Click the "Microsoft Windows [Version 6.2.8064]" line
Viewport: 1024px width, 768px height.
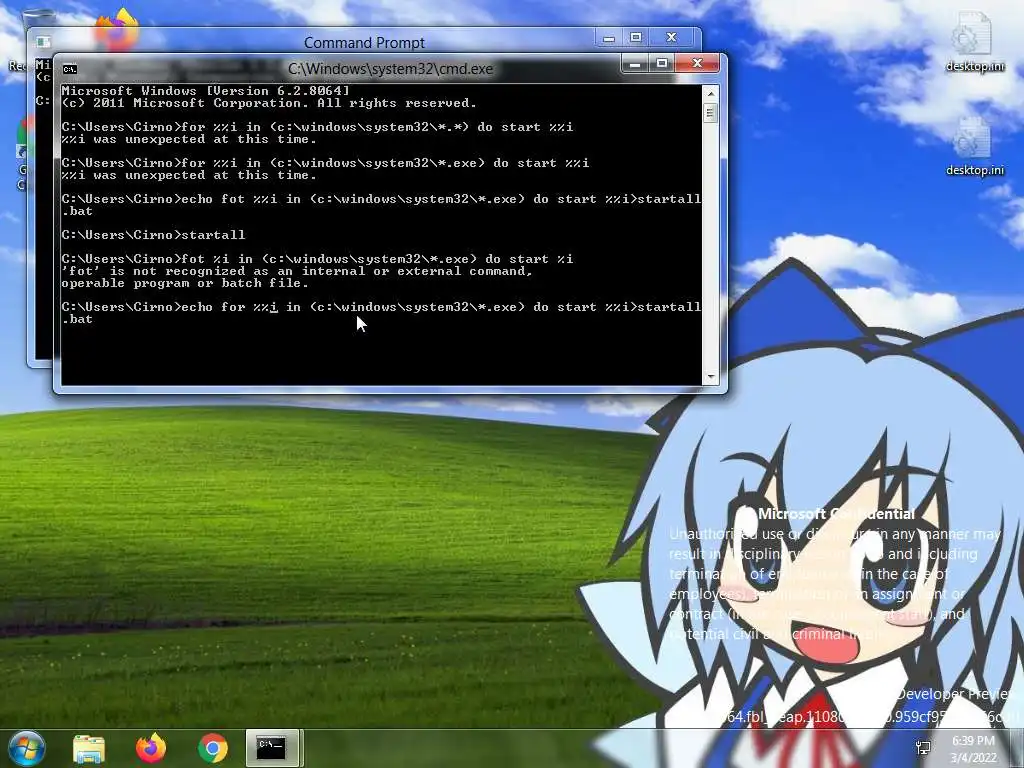[206, 91]
